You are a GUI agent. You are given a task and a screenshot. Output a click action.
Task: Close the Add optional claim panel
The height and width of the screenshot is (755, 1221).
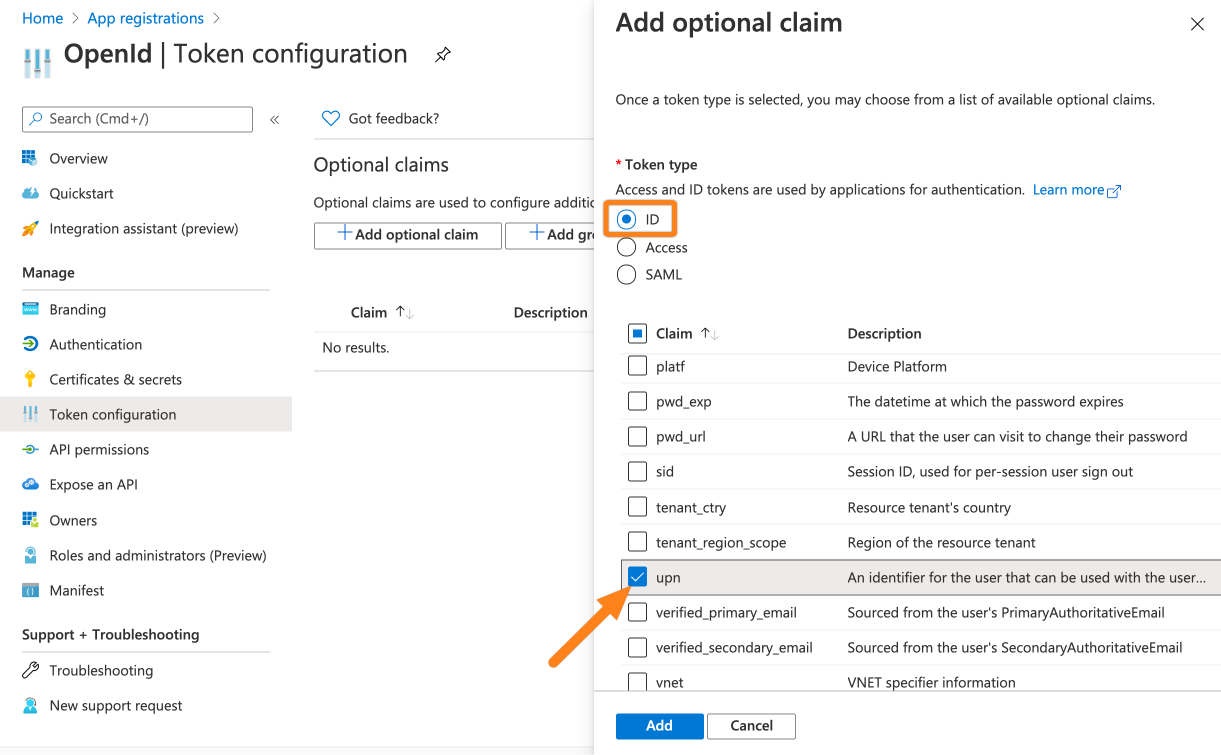click(1196, 24)
